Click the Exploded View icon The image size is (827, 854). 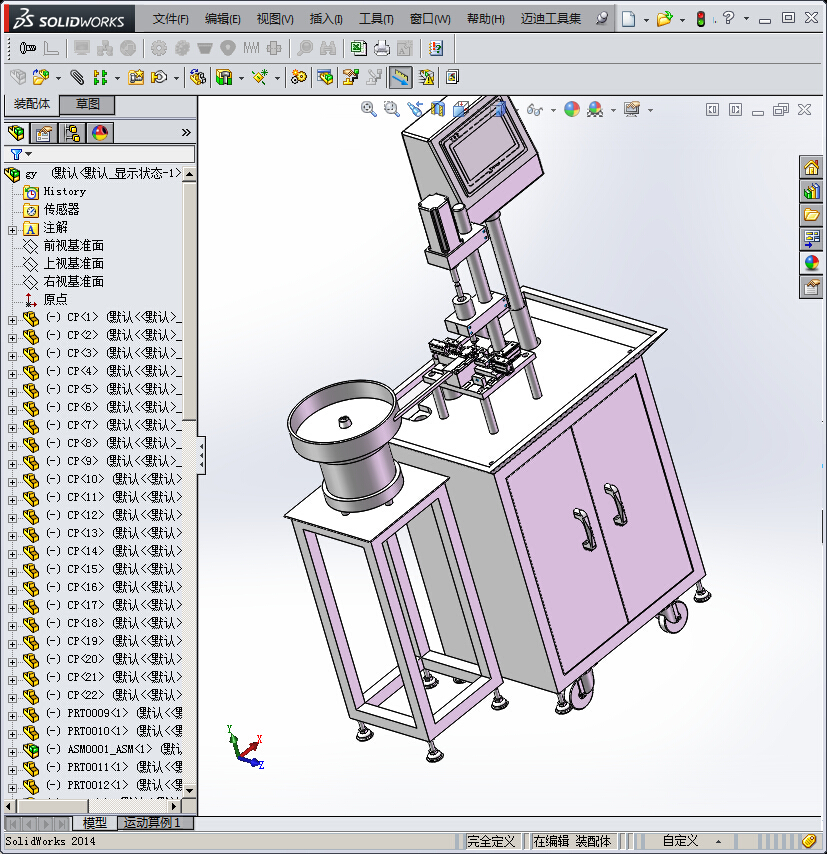point(350,77)
